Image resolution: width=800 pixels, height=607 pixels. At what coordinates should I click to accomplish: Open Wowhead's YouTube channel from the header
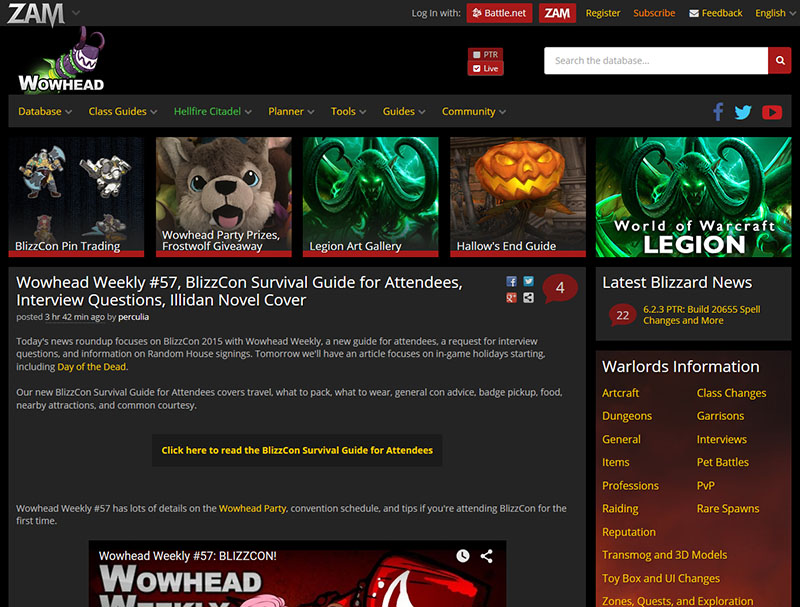tap(772, 112)
